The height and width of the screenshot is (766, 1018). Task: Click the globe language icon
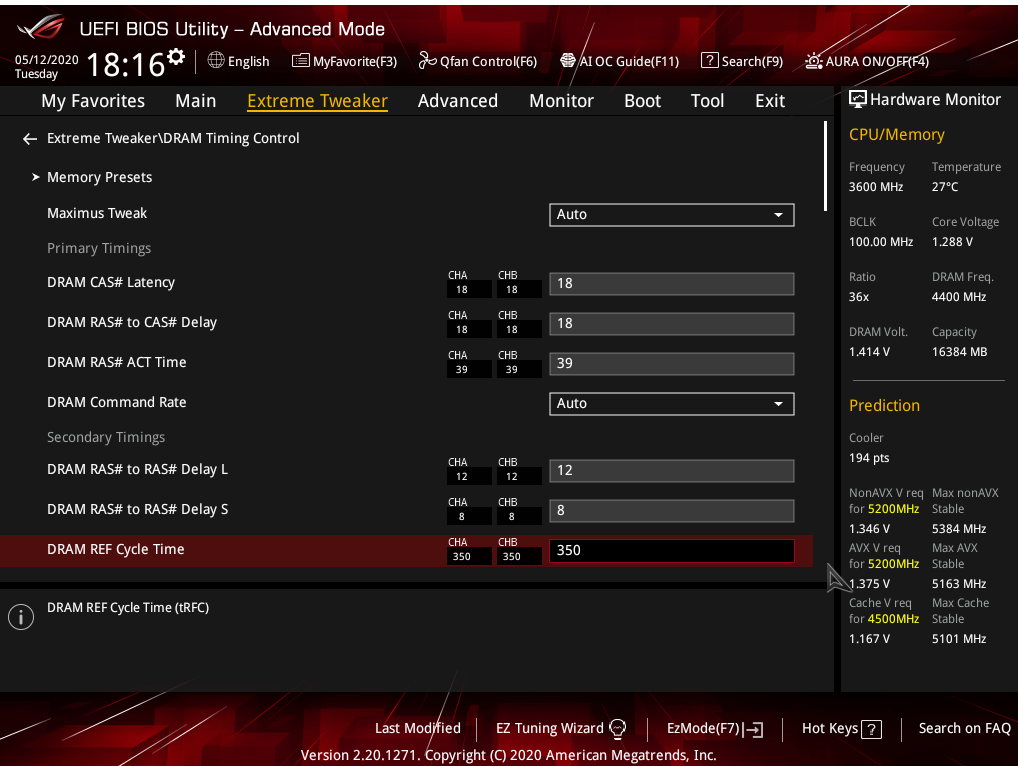216,60
